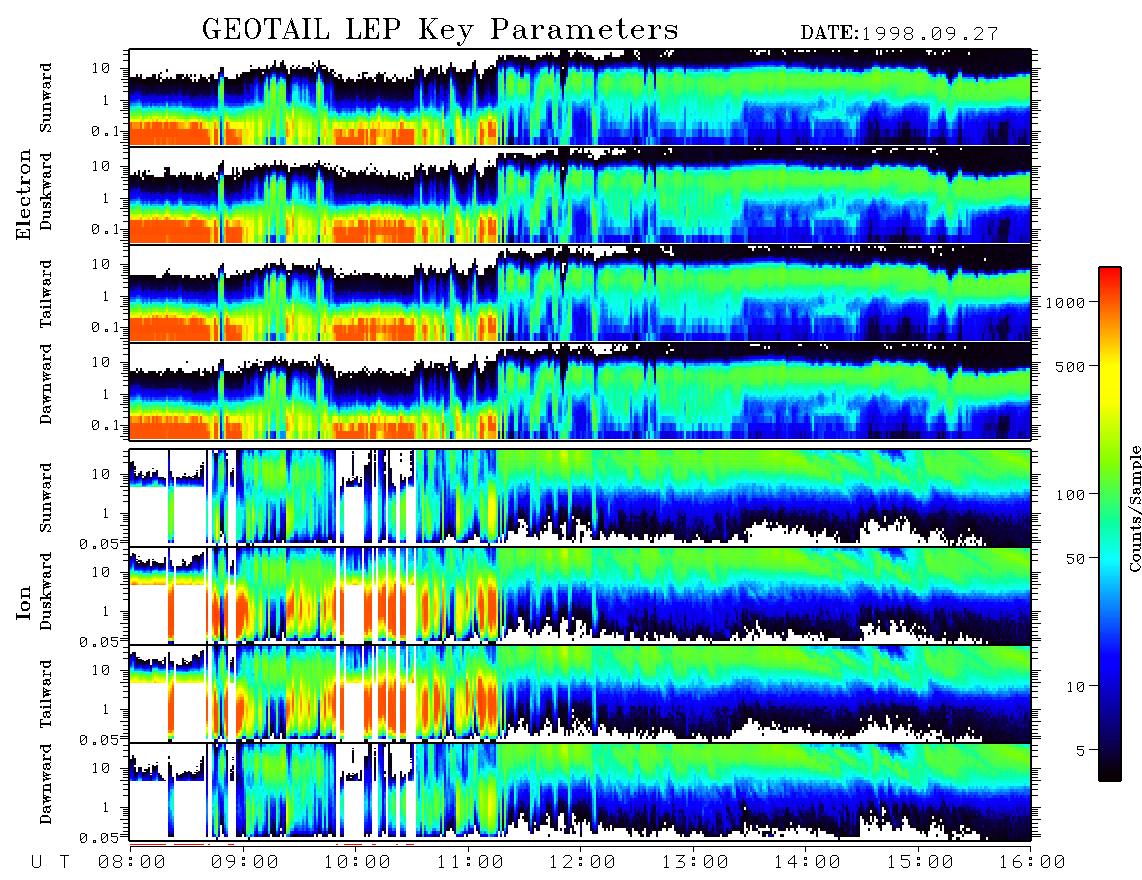This screenshot has height=880, width=1142.
Task: Click the "0.05" tick of Ion Sunward panel
Action: [x=99, y=543]
